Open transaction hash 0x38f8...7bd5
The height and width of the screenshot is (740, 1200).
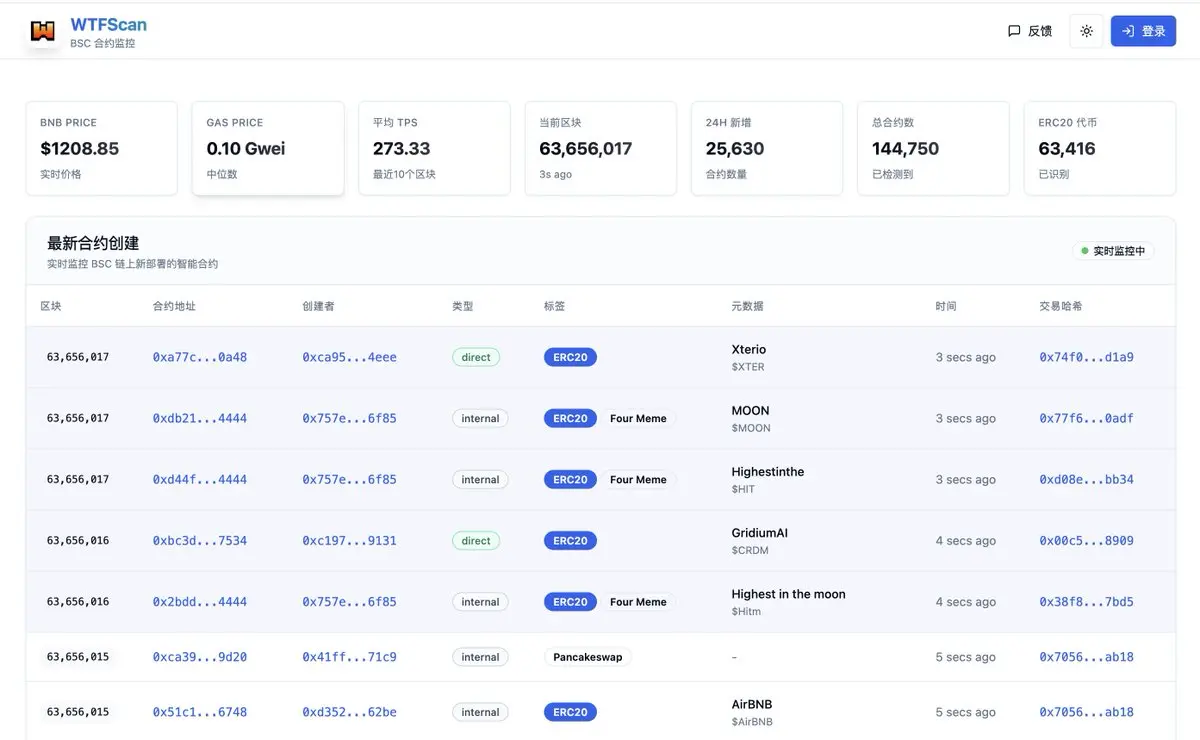(1086, 602)
